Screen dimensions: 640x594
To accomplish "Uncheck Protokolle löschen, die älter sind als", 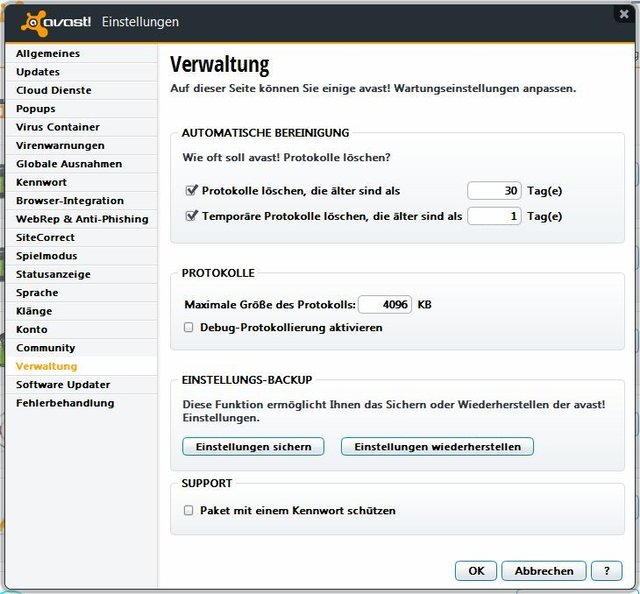I will (191, 190).
